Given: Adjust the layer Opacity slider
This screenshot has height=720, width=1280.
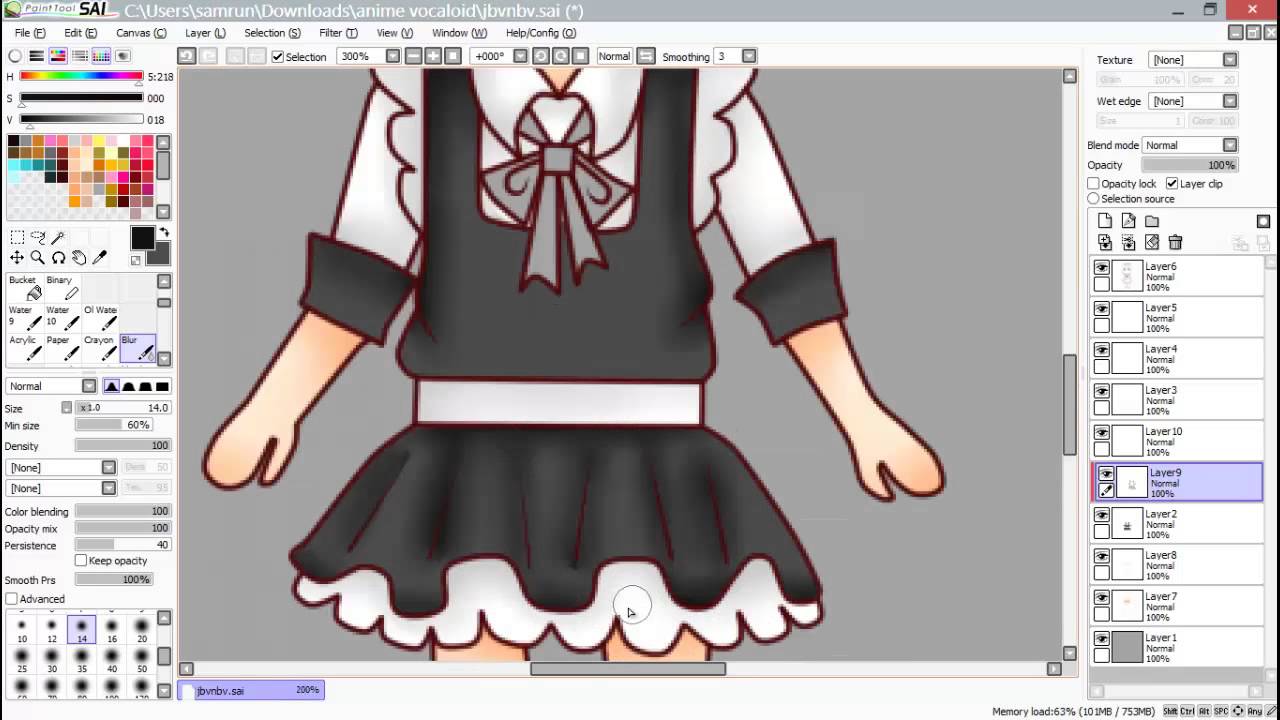Looking at the screenshot, I should [x=1189, y=165].
